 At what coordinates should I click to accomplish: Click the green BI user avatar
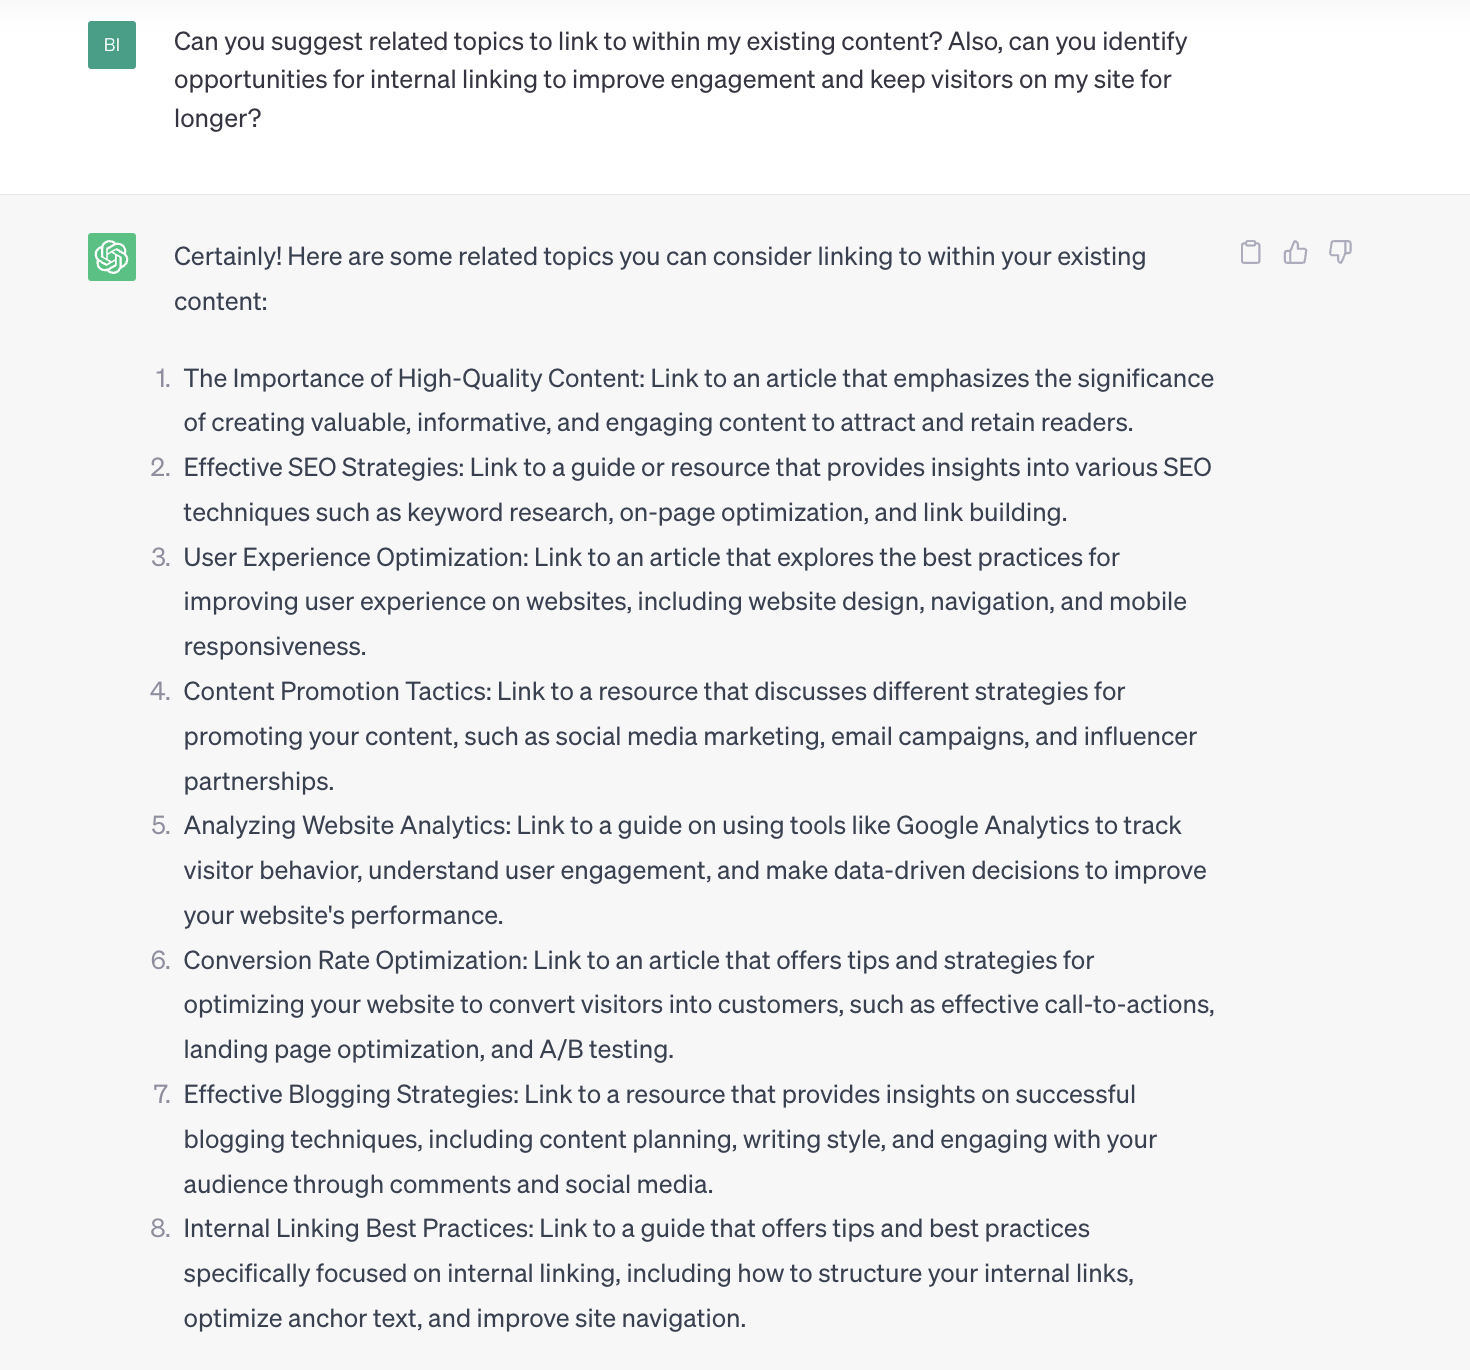[x=112, y=45]
